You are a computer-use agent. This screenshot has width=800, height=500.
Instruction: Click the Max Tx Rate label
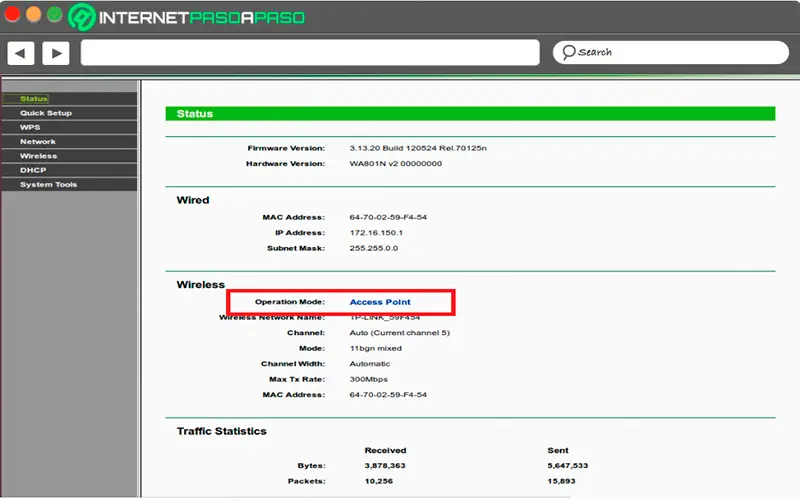pyautogui.click(x=297, y=379)
